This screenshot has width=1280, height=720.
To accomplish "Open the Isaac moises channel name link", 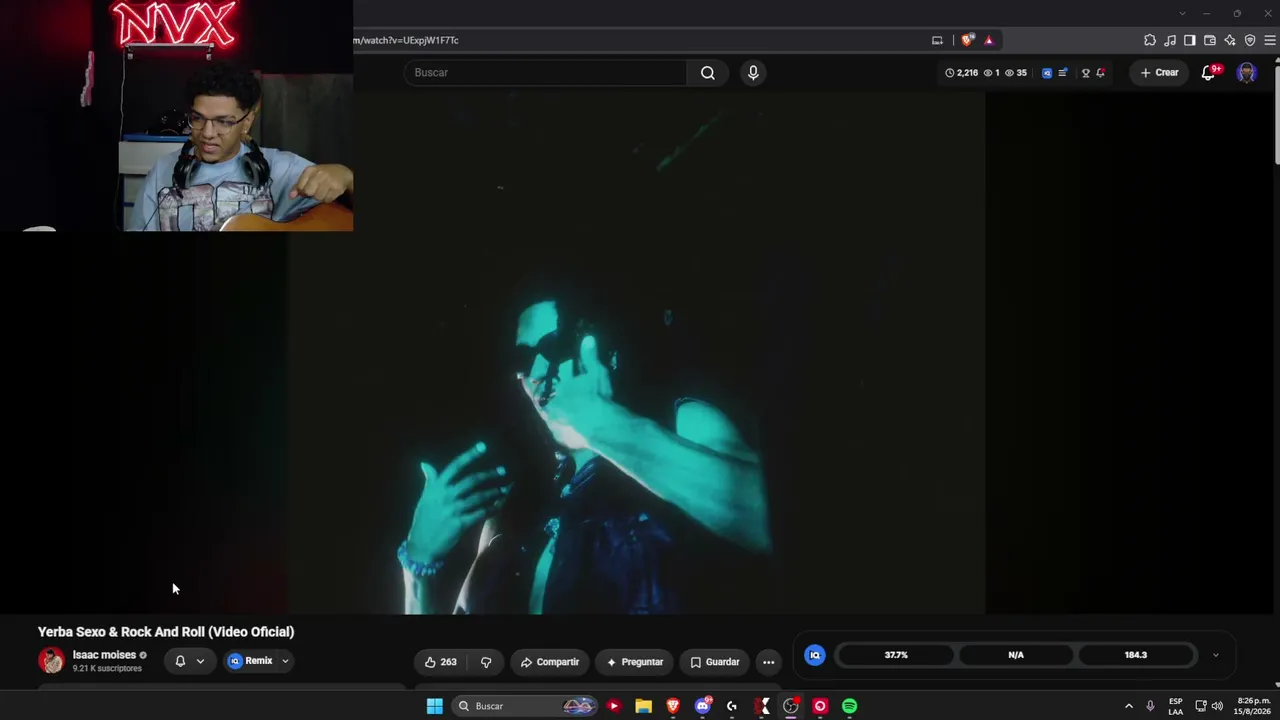I will [x=104, y=655].
